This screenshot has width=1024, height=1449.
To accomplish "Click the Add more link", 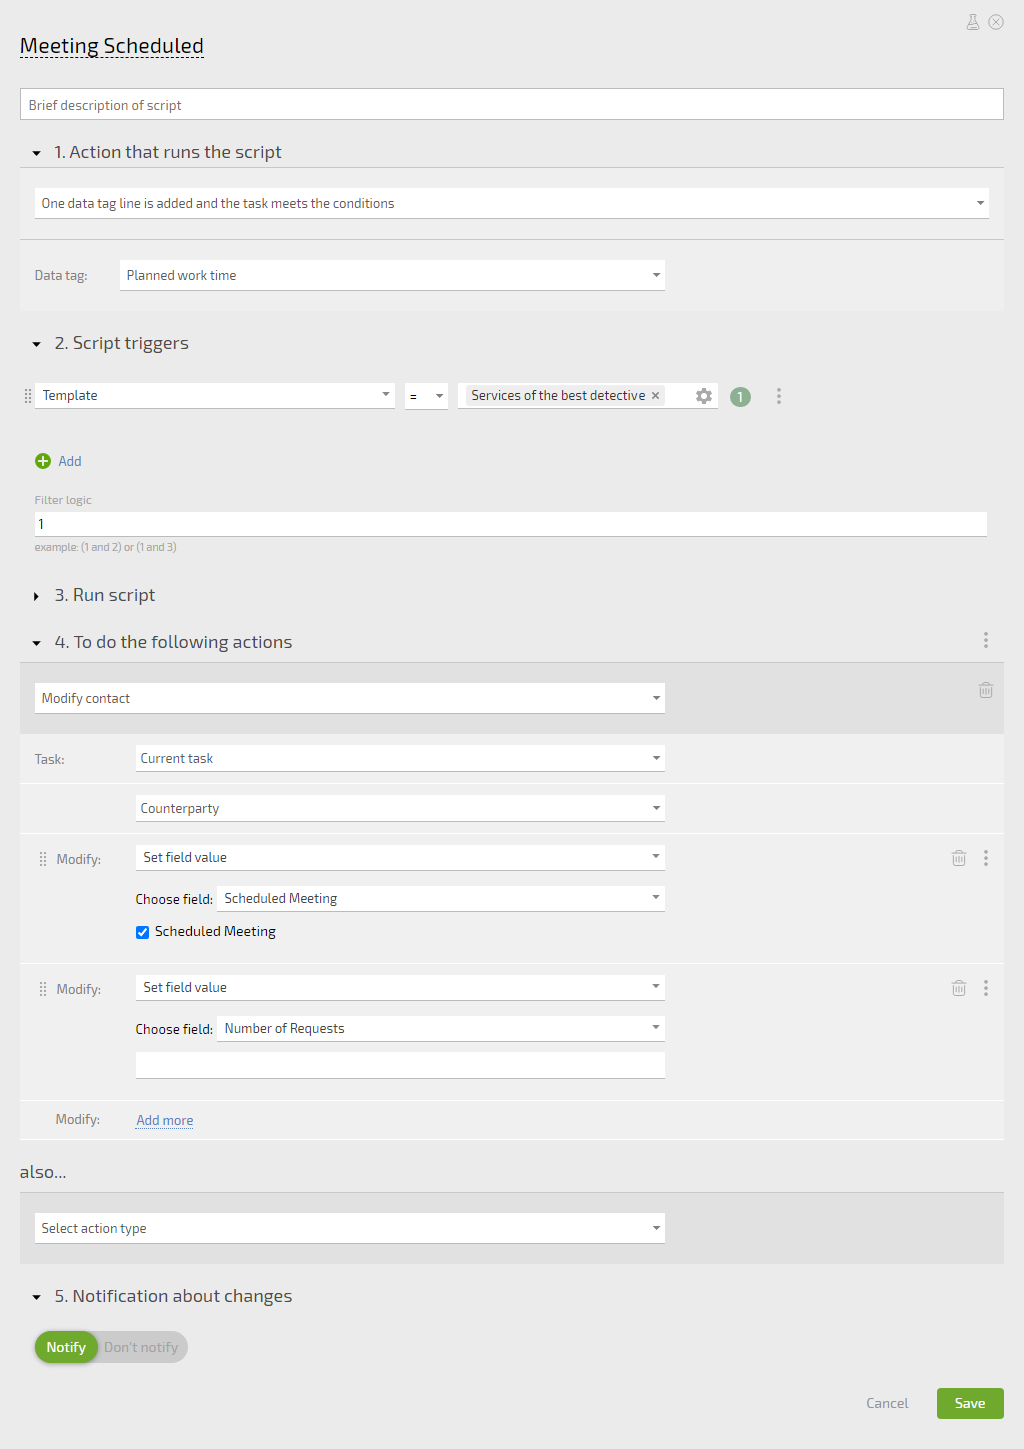I will (165, 1120).
